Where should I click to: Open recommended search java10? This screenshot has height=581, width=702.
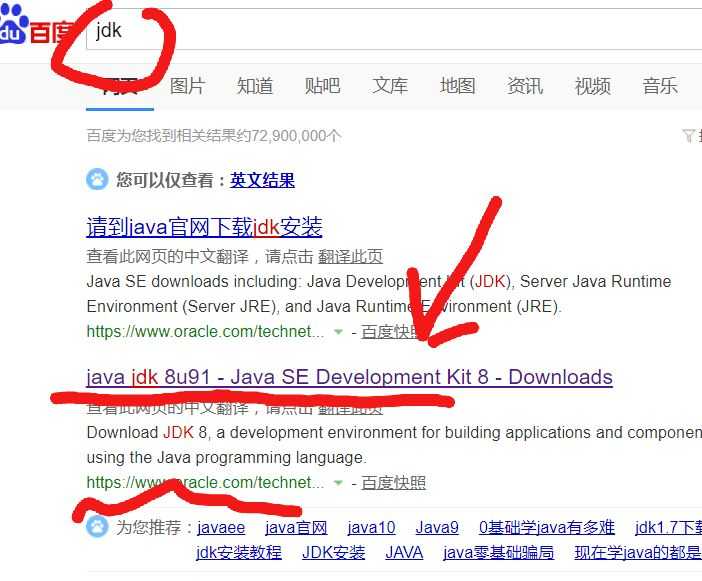click(x=371, y=527)
